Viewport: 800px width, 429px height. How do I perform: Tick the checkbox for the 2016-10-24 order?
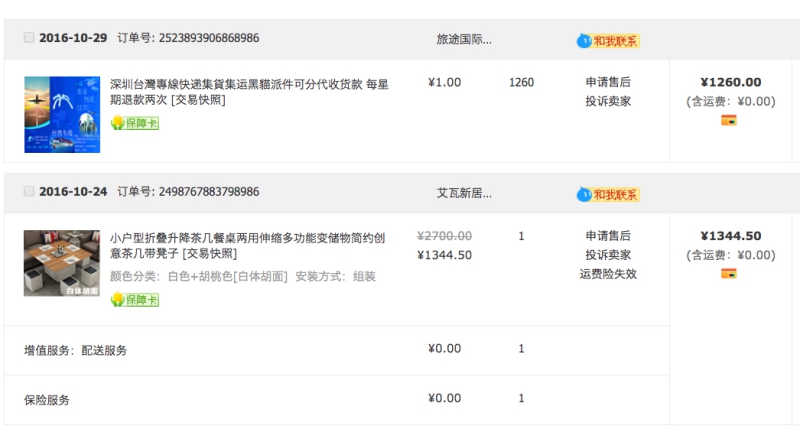(29, 191)
